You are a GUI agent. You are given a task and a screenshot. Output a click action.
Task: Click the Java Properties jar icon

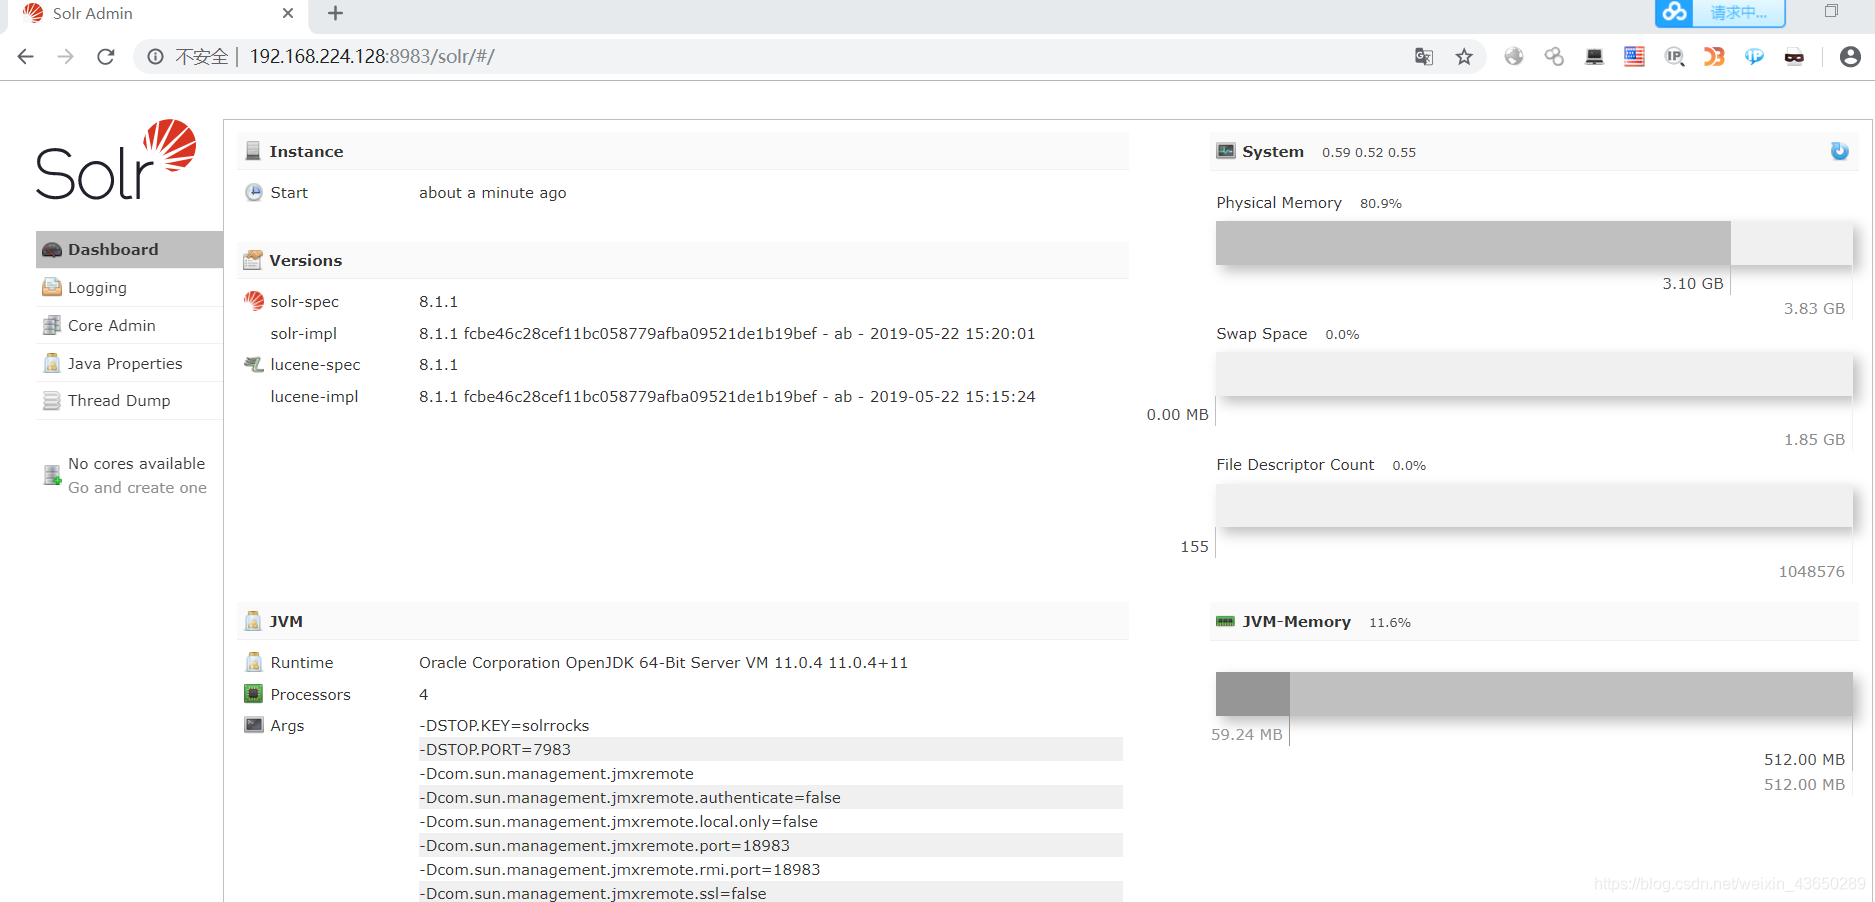(x=52, y=364)
